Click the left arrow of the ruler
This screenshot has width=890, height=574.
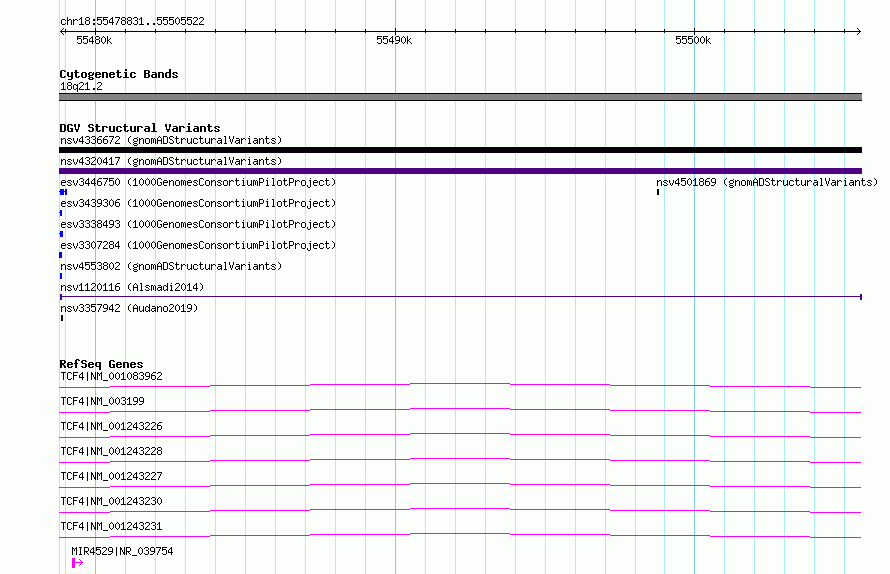click(x=62, y=32)
